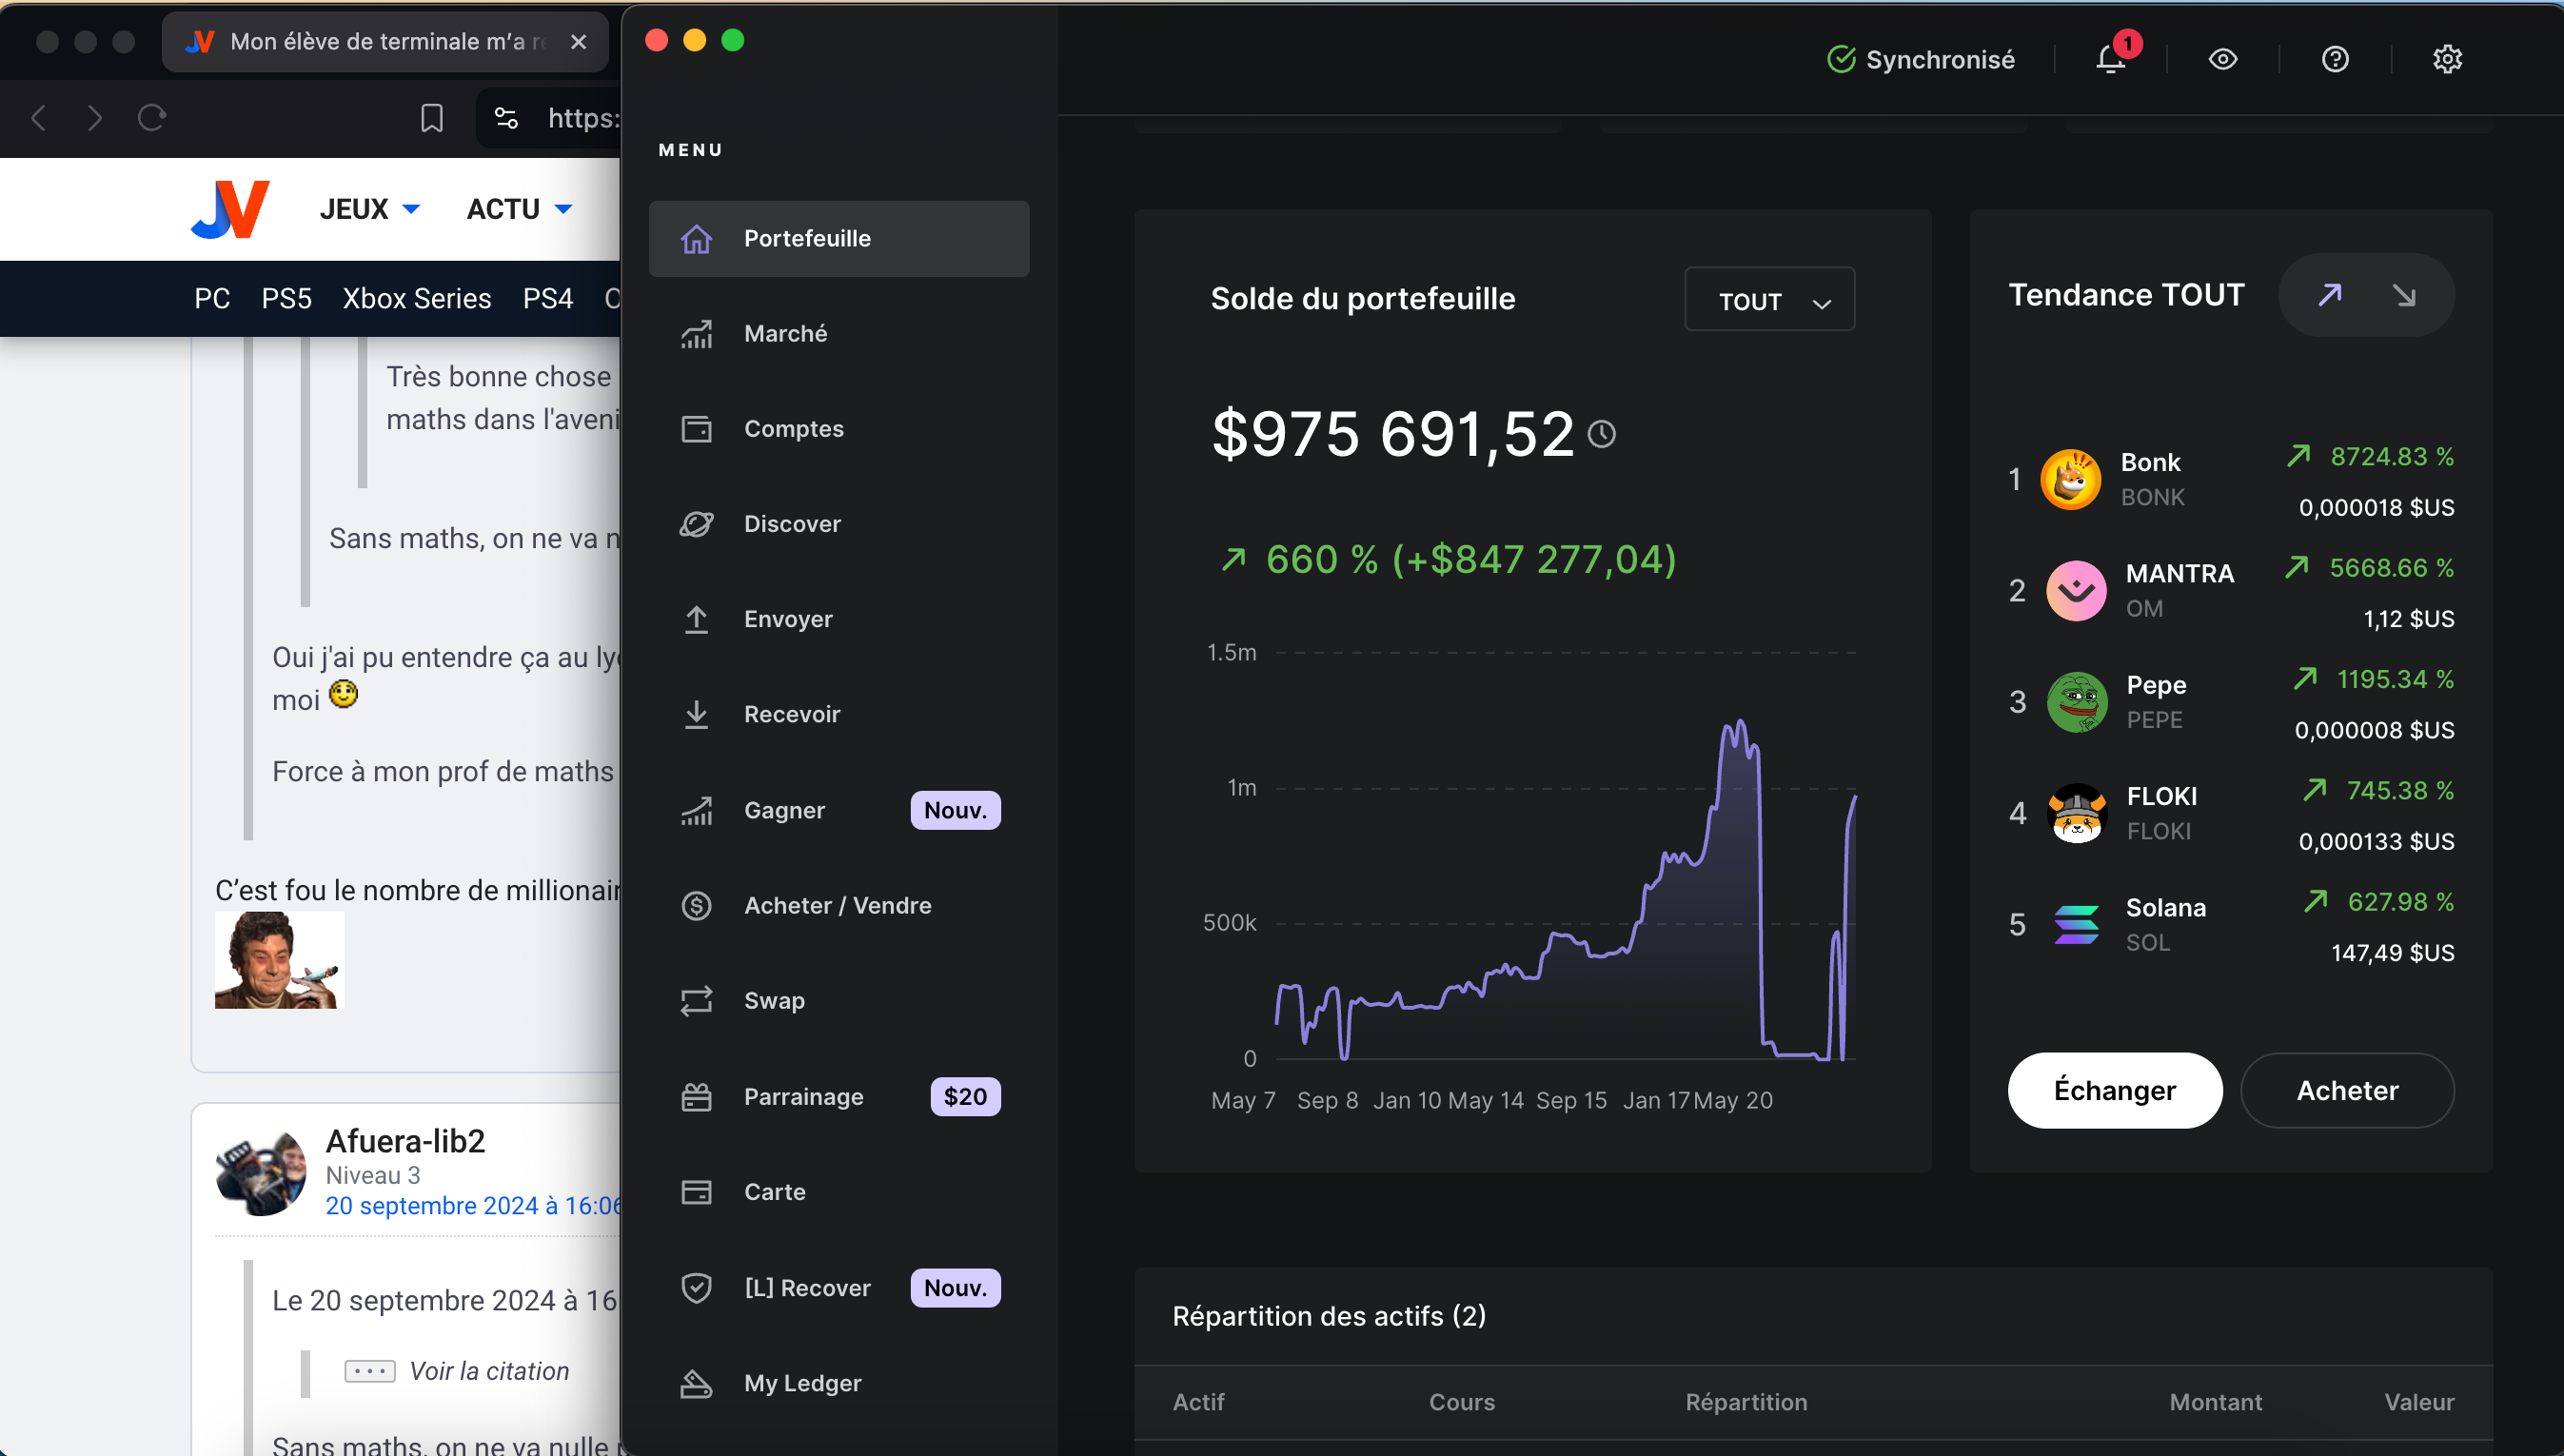Go back in the browser window

(39, 118)
